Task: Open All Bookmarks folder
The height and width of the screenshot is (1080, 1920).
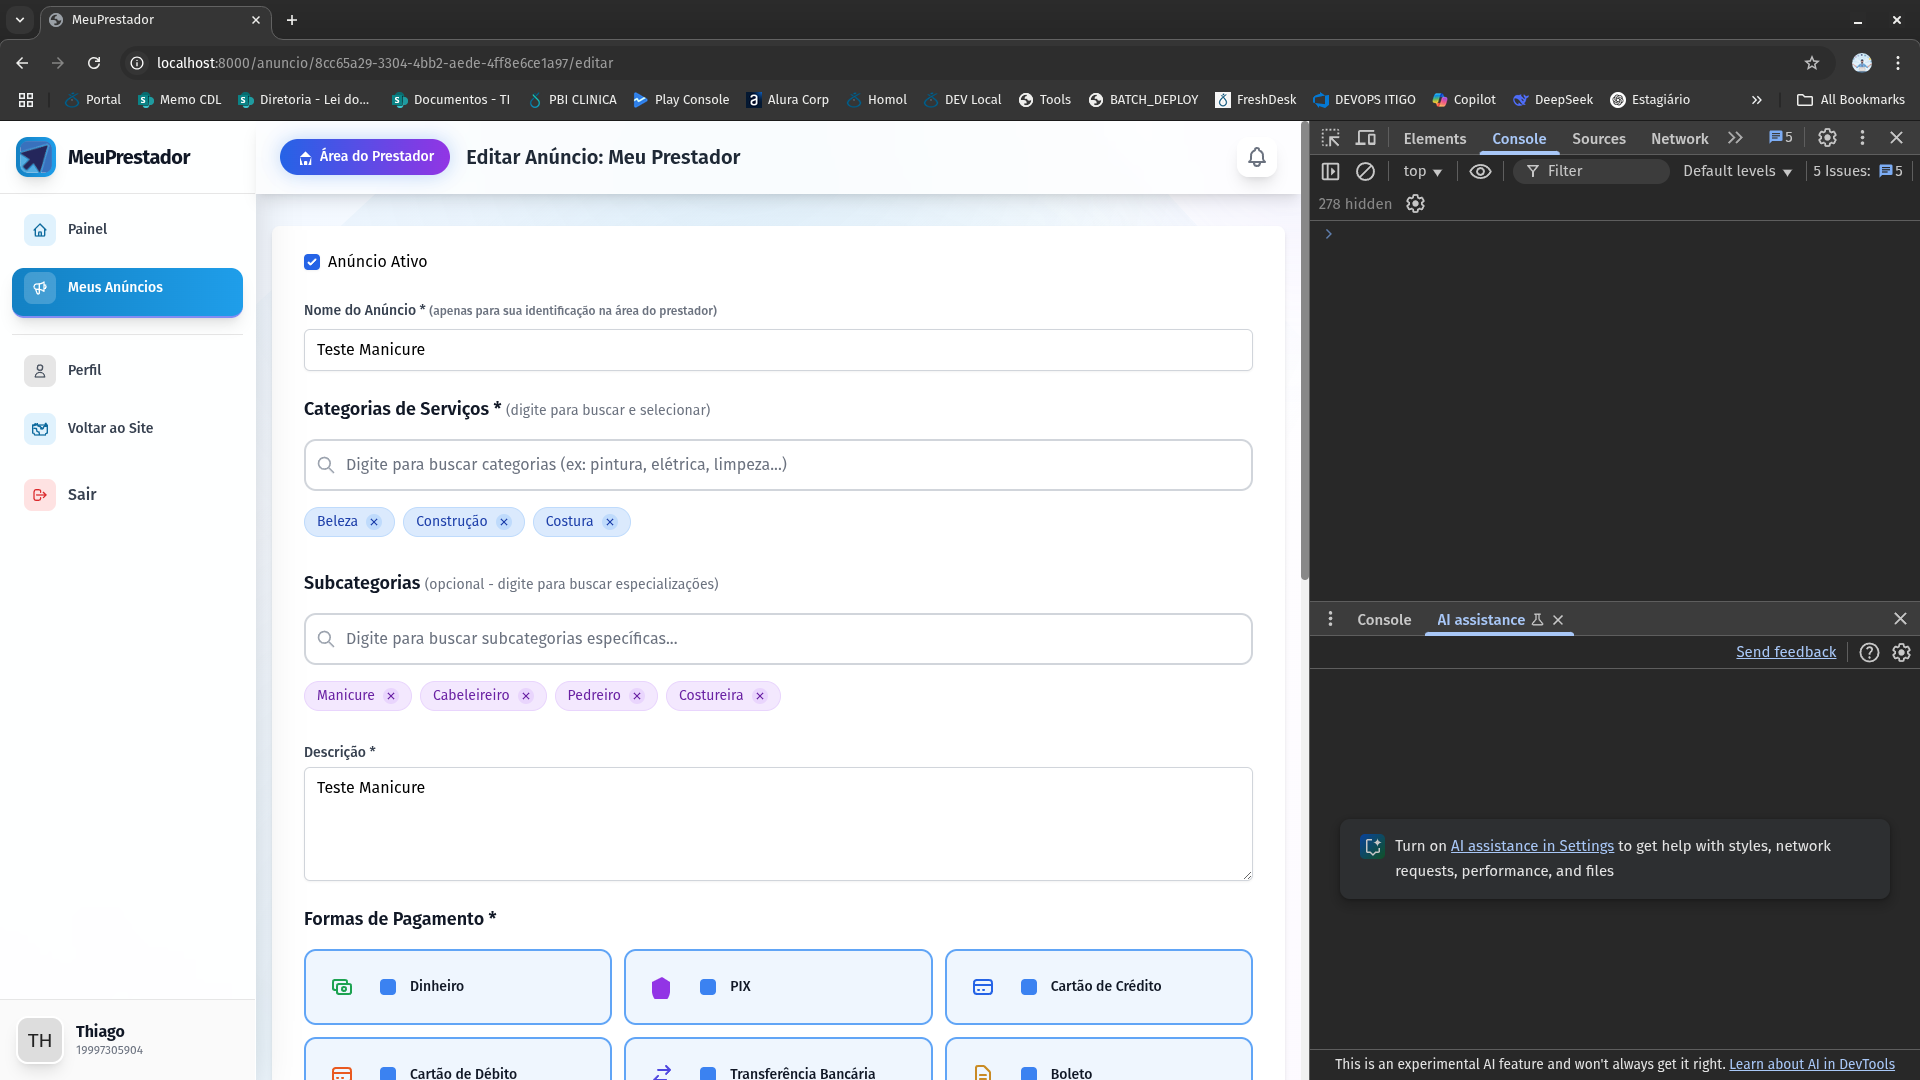Action: click(x=1851, y=100)
